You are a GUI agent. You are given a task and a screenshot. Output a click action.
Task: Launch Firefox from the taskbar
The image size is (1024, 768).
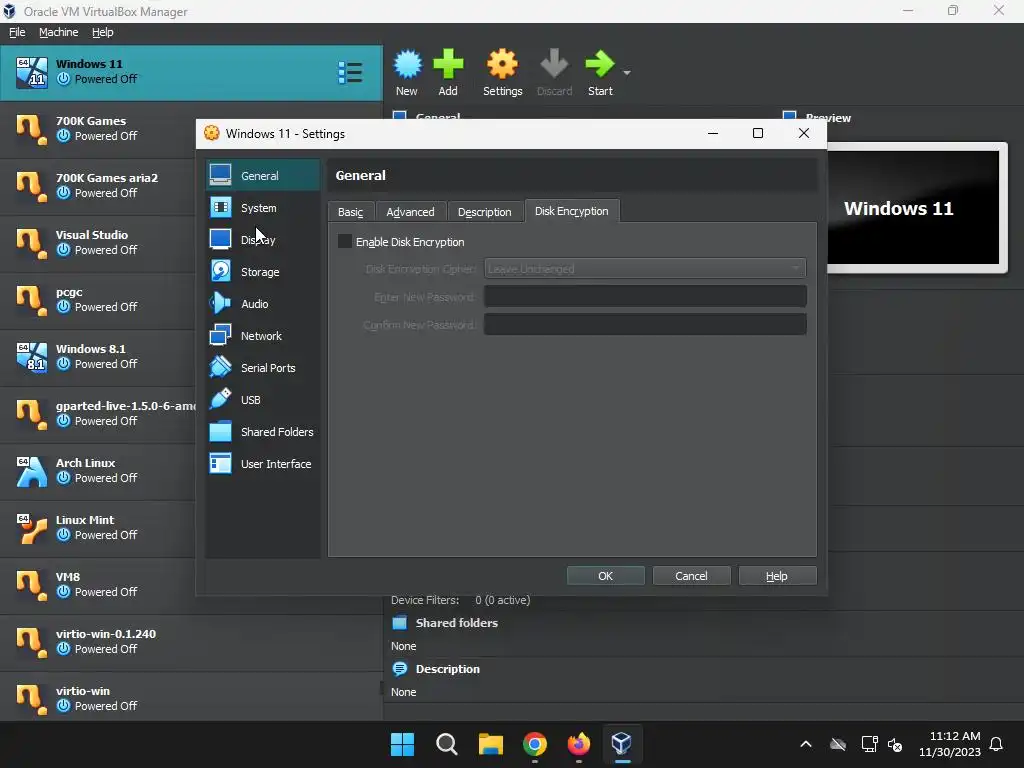(579, 744)
